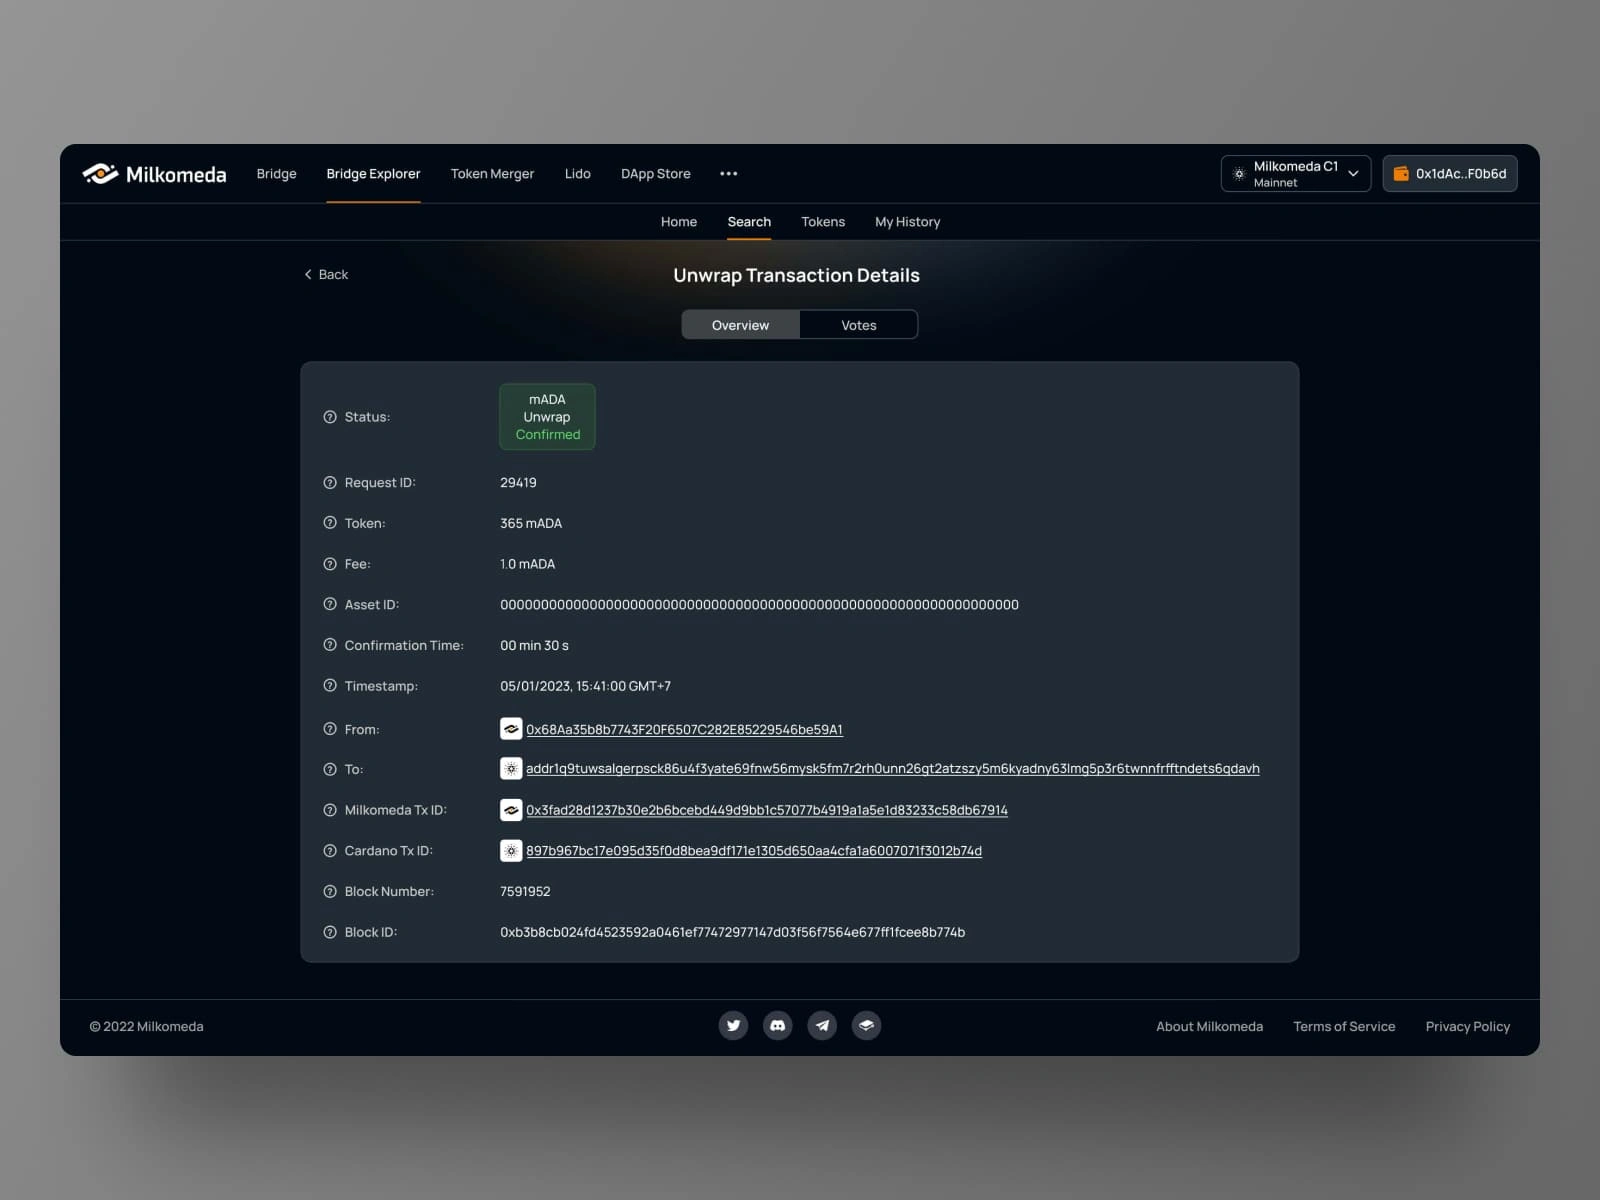Switch to the Home sub-tab
1600x1200 pixels.
pos(679,222)
